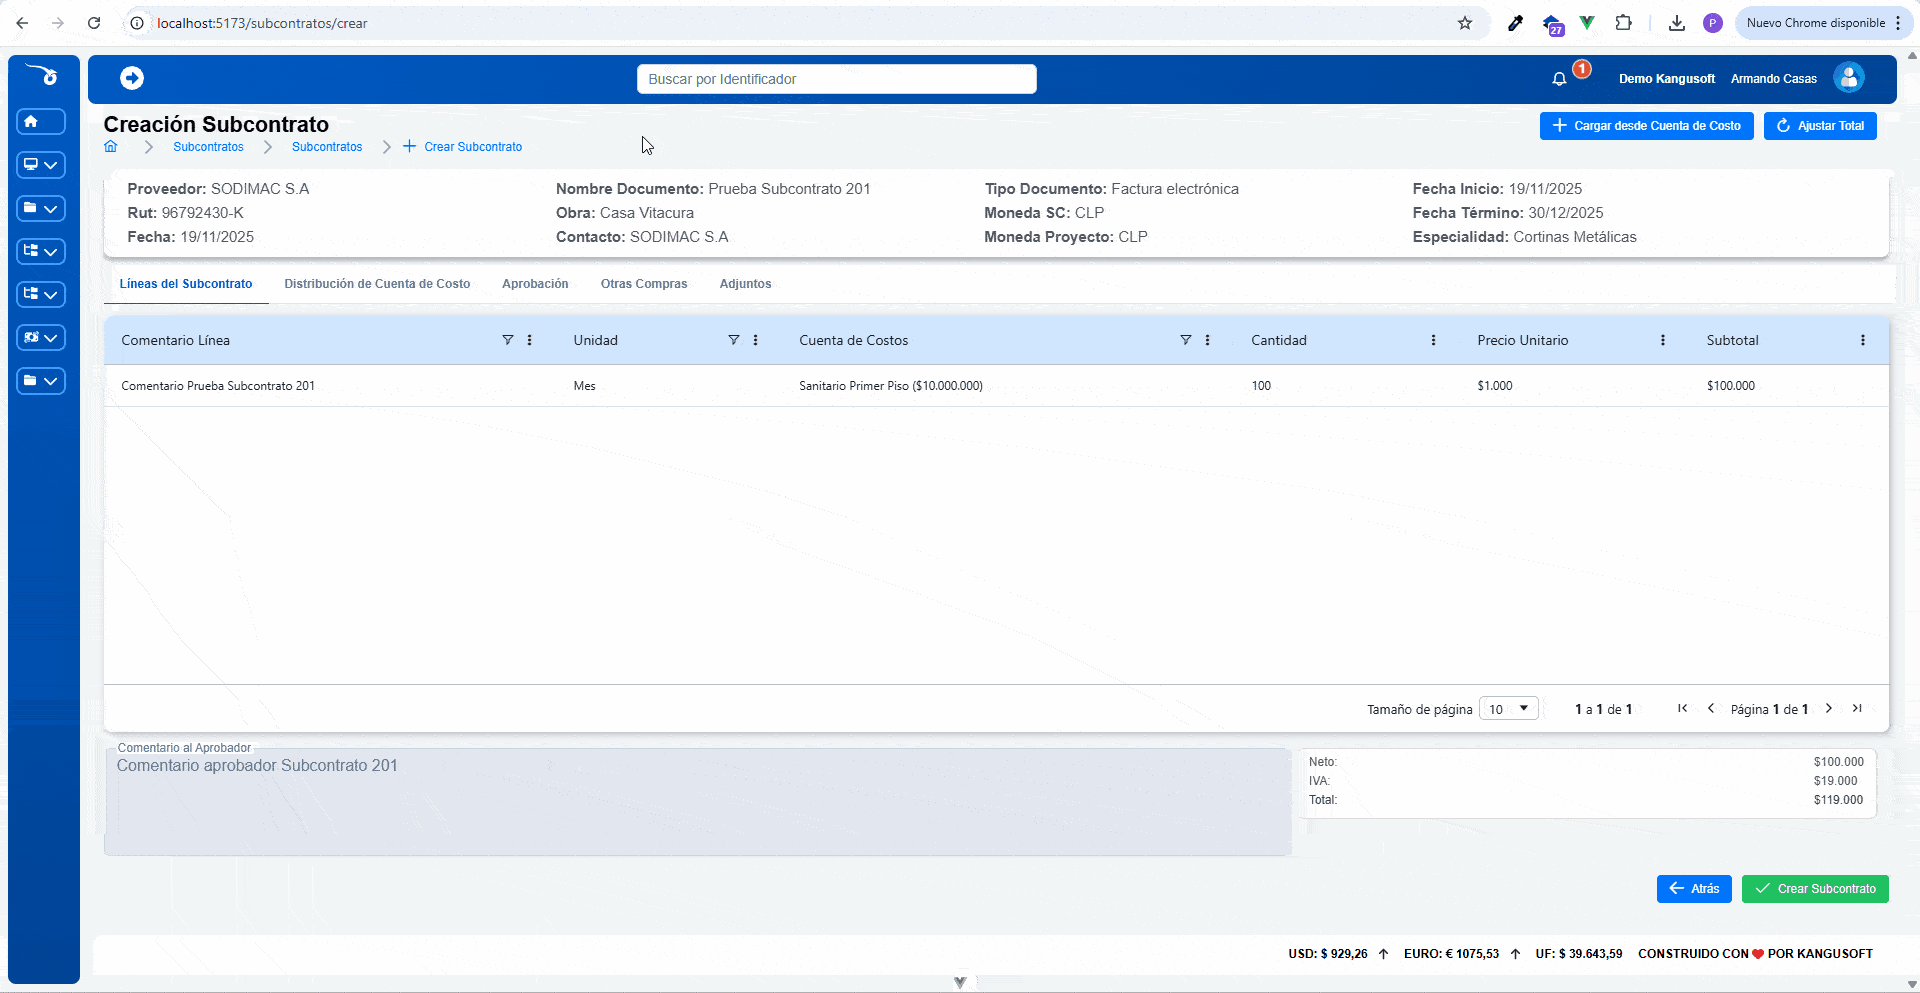Screen dimensions: 1920x993
Task: Go to home via sidebar house icon
Action: click(41, 122)
